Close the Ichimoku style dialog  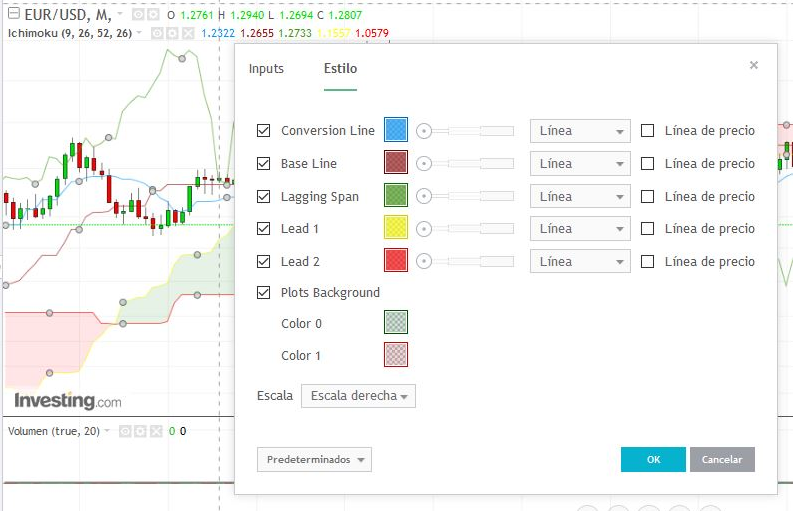click(x=754, y=65)
